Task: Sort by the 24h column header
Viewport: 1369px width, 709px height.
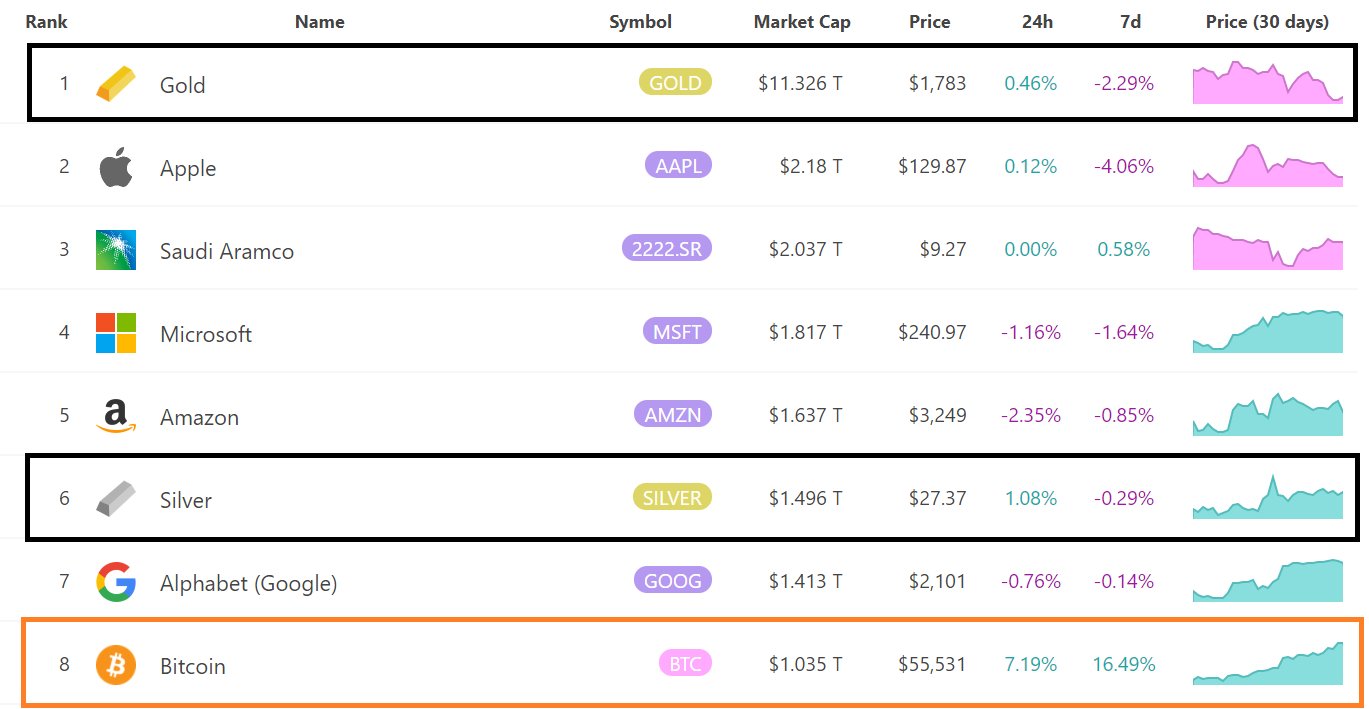Action: [x=1038, y=21]
